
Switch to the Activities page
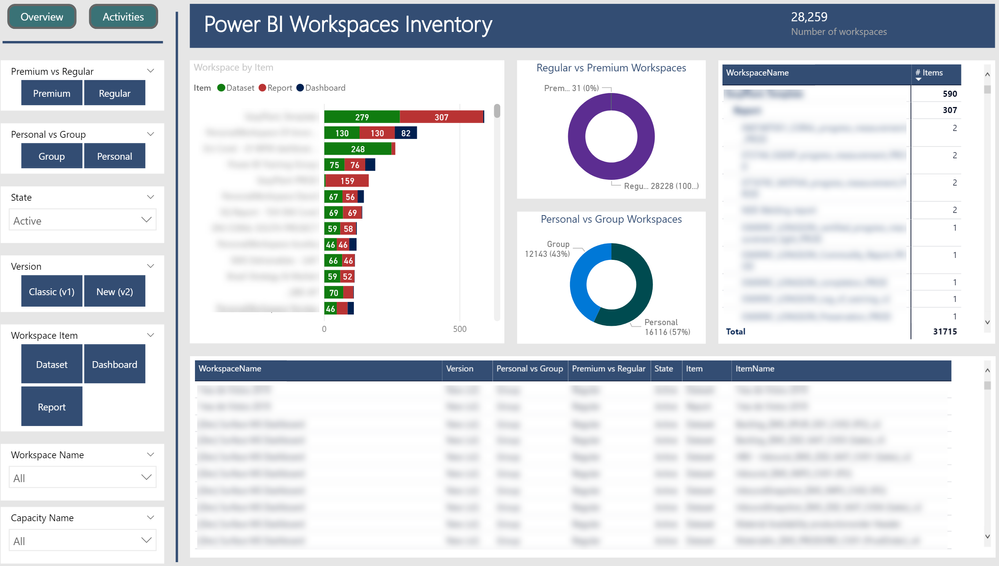(x=123, y=17)
